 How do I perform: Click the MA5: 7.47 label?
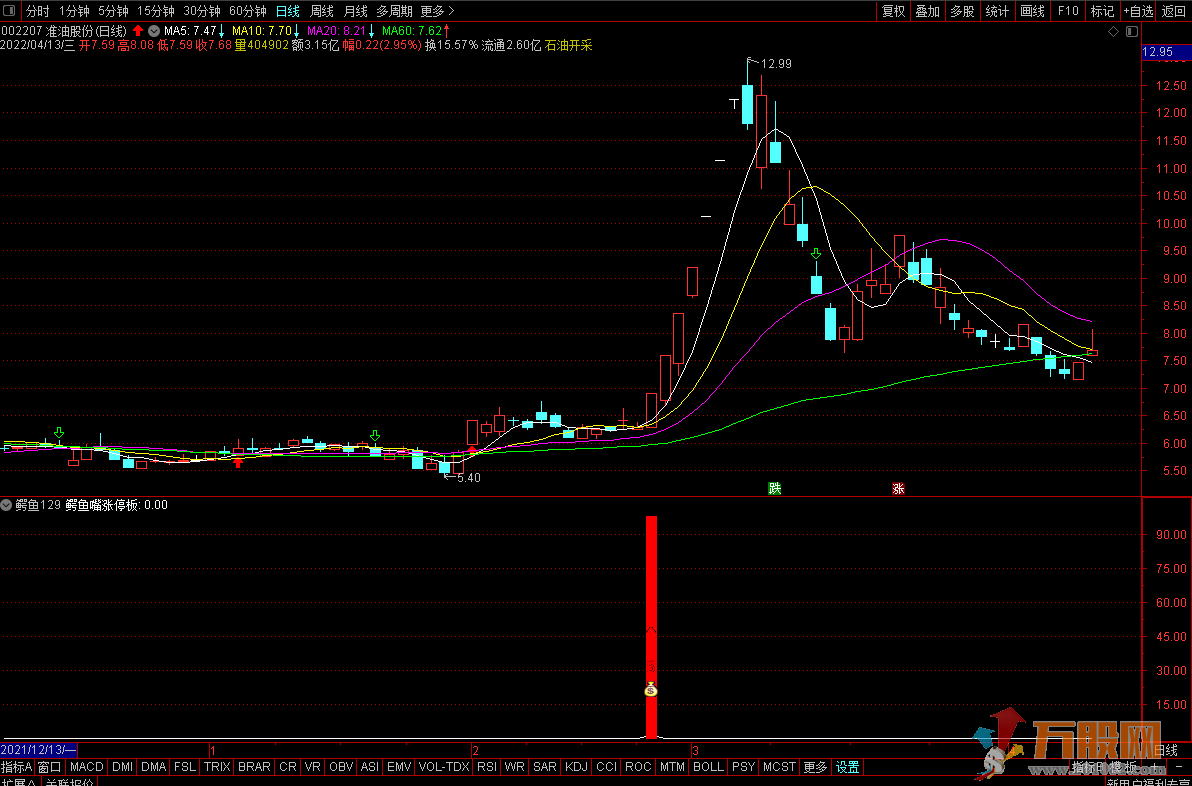point(191,31)
